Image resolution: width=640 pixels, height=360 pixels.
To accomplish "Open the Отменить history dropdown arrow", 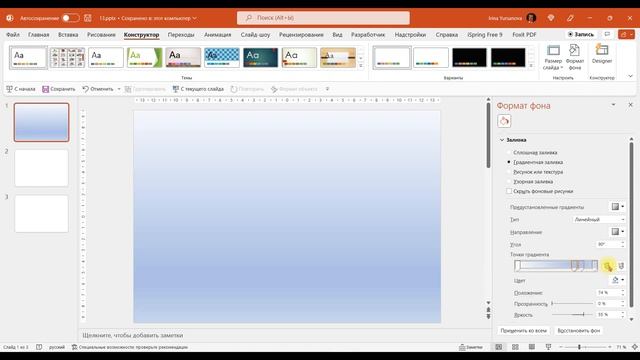I will click(119, 89).
